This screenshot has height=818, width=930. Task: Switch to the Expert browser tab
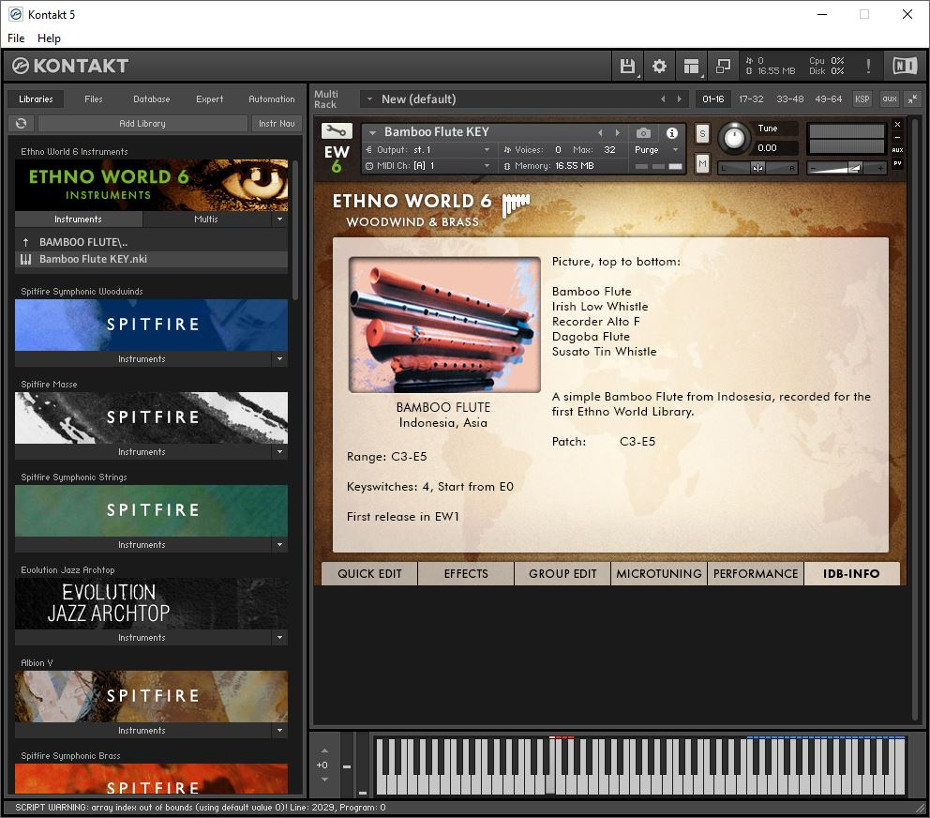point(209,99)
